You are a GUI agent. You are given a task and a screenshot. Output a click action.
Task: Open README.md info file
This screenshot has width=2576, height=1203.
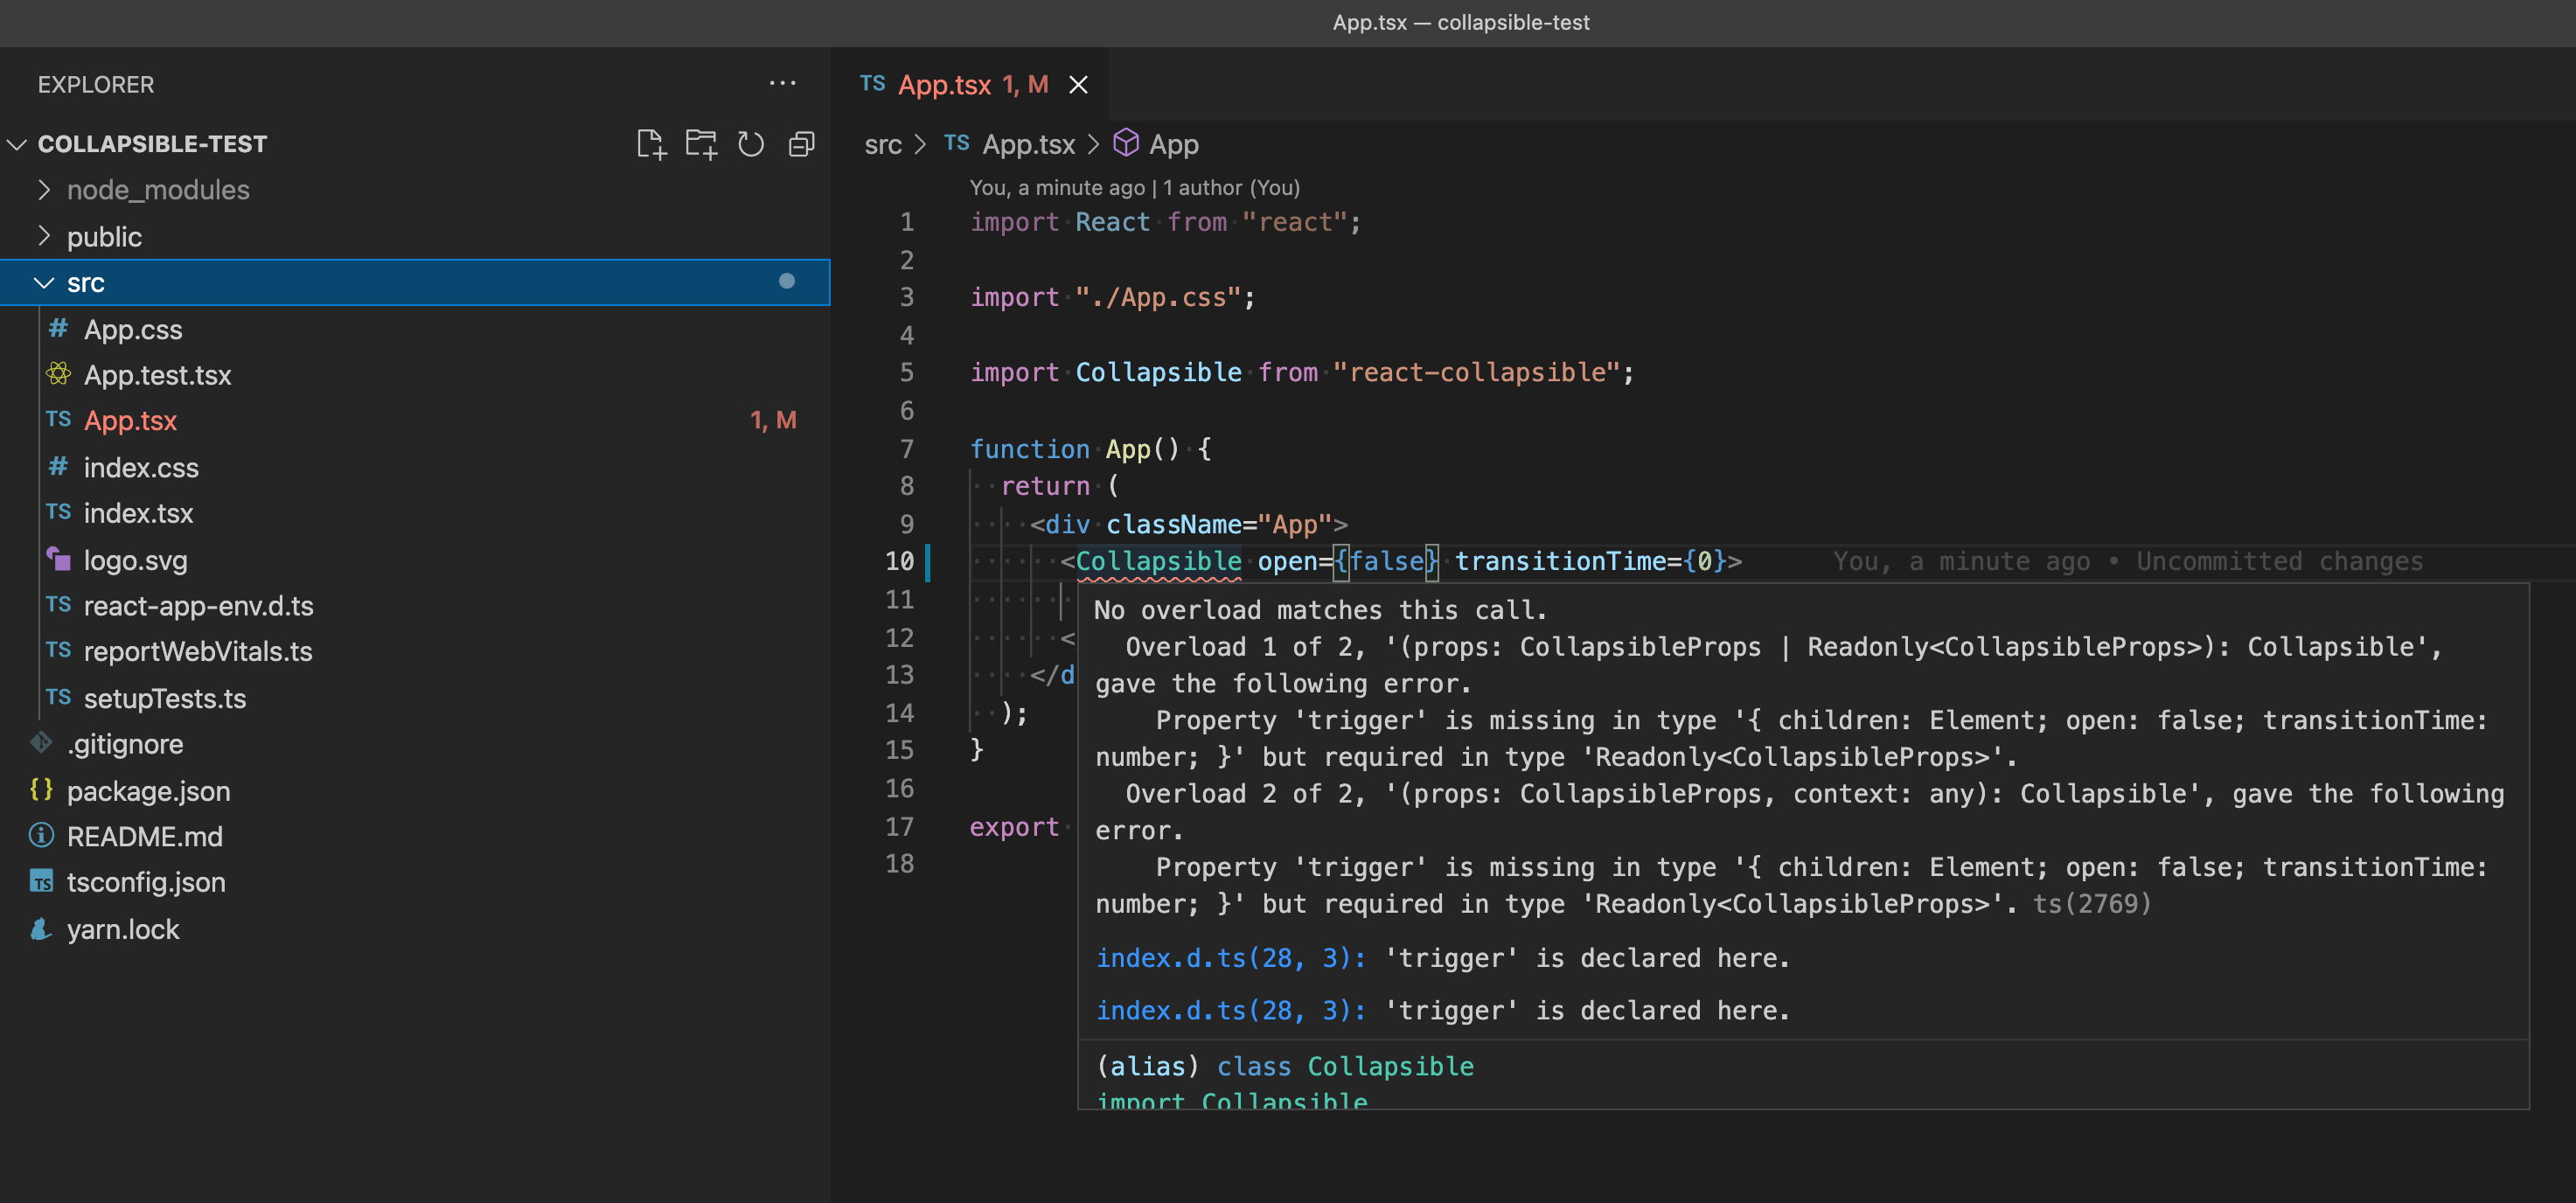pyautogui.click(x=144, y=837)
